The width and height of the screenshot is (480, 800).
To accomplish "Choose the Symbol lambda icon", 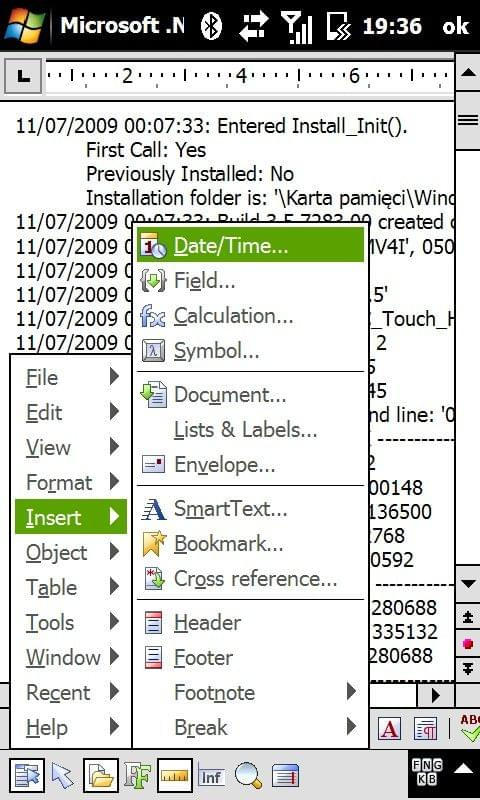I will coord(154,351).
